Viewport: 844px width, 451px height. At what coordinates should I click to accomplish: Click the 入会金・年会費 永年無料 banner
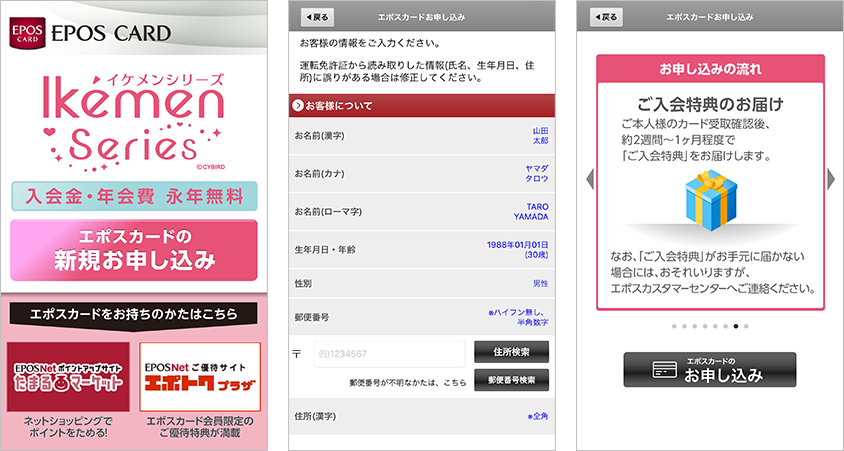click(135, 196)
